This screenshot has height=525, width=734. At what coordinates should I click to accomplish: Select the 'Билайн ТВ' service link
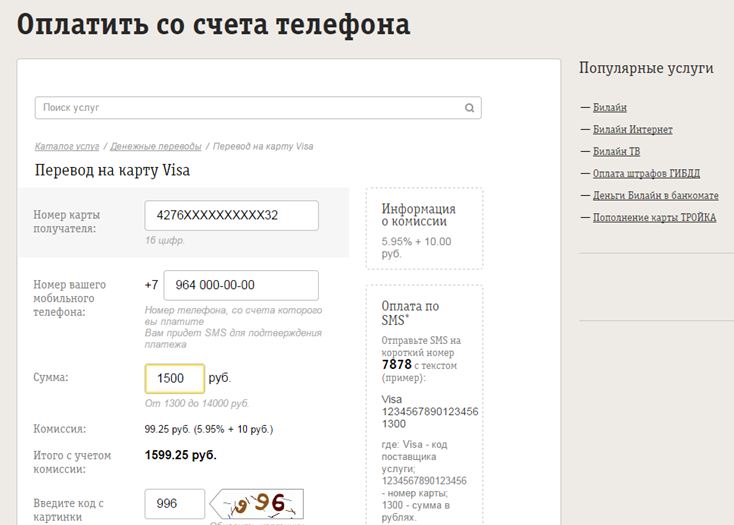pyautogui.click(x=616, y=151)
